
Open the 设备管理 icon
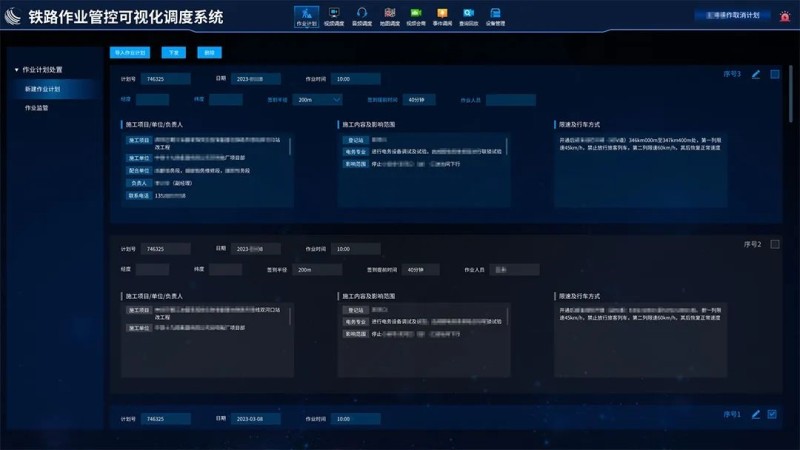[495, 16]
